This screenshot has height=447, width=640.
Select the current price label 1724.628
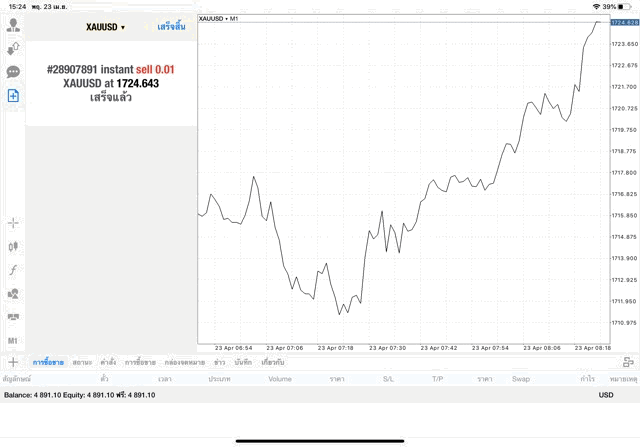(x=624, y=22)
